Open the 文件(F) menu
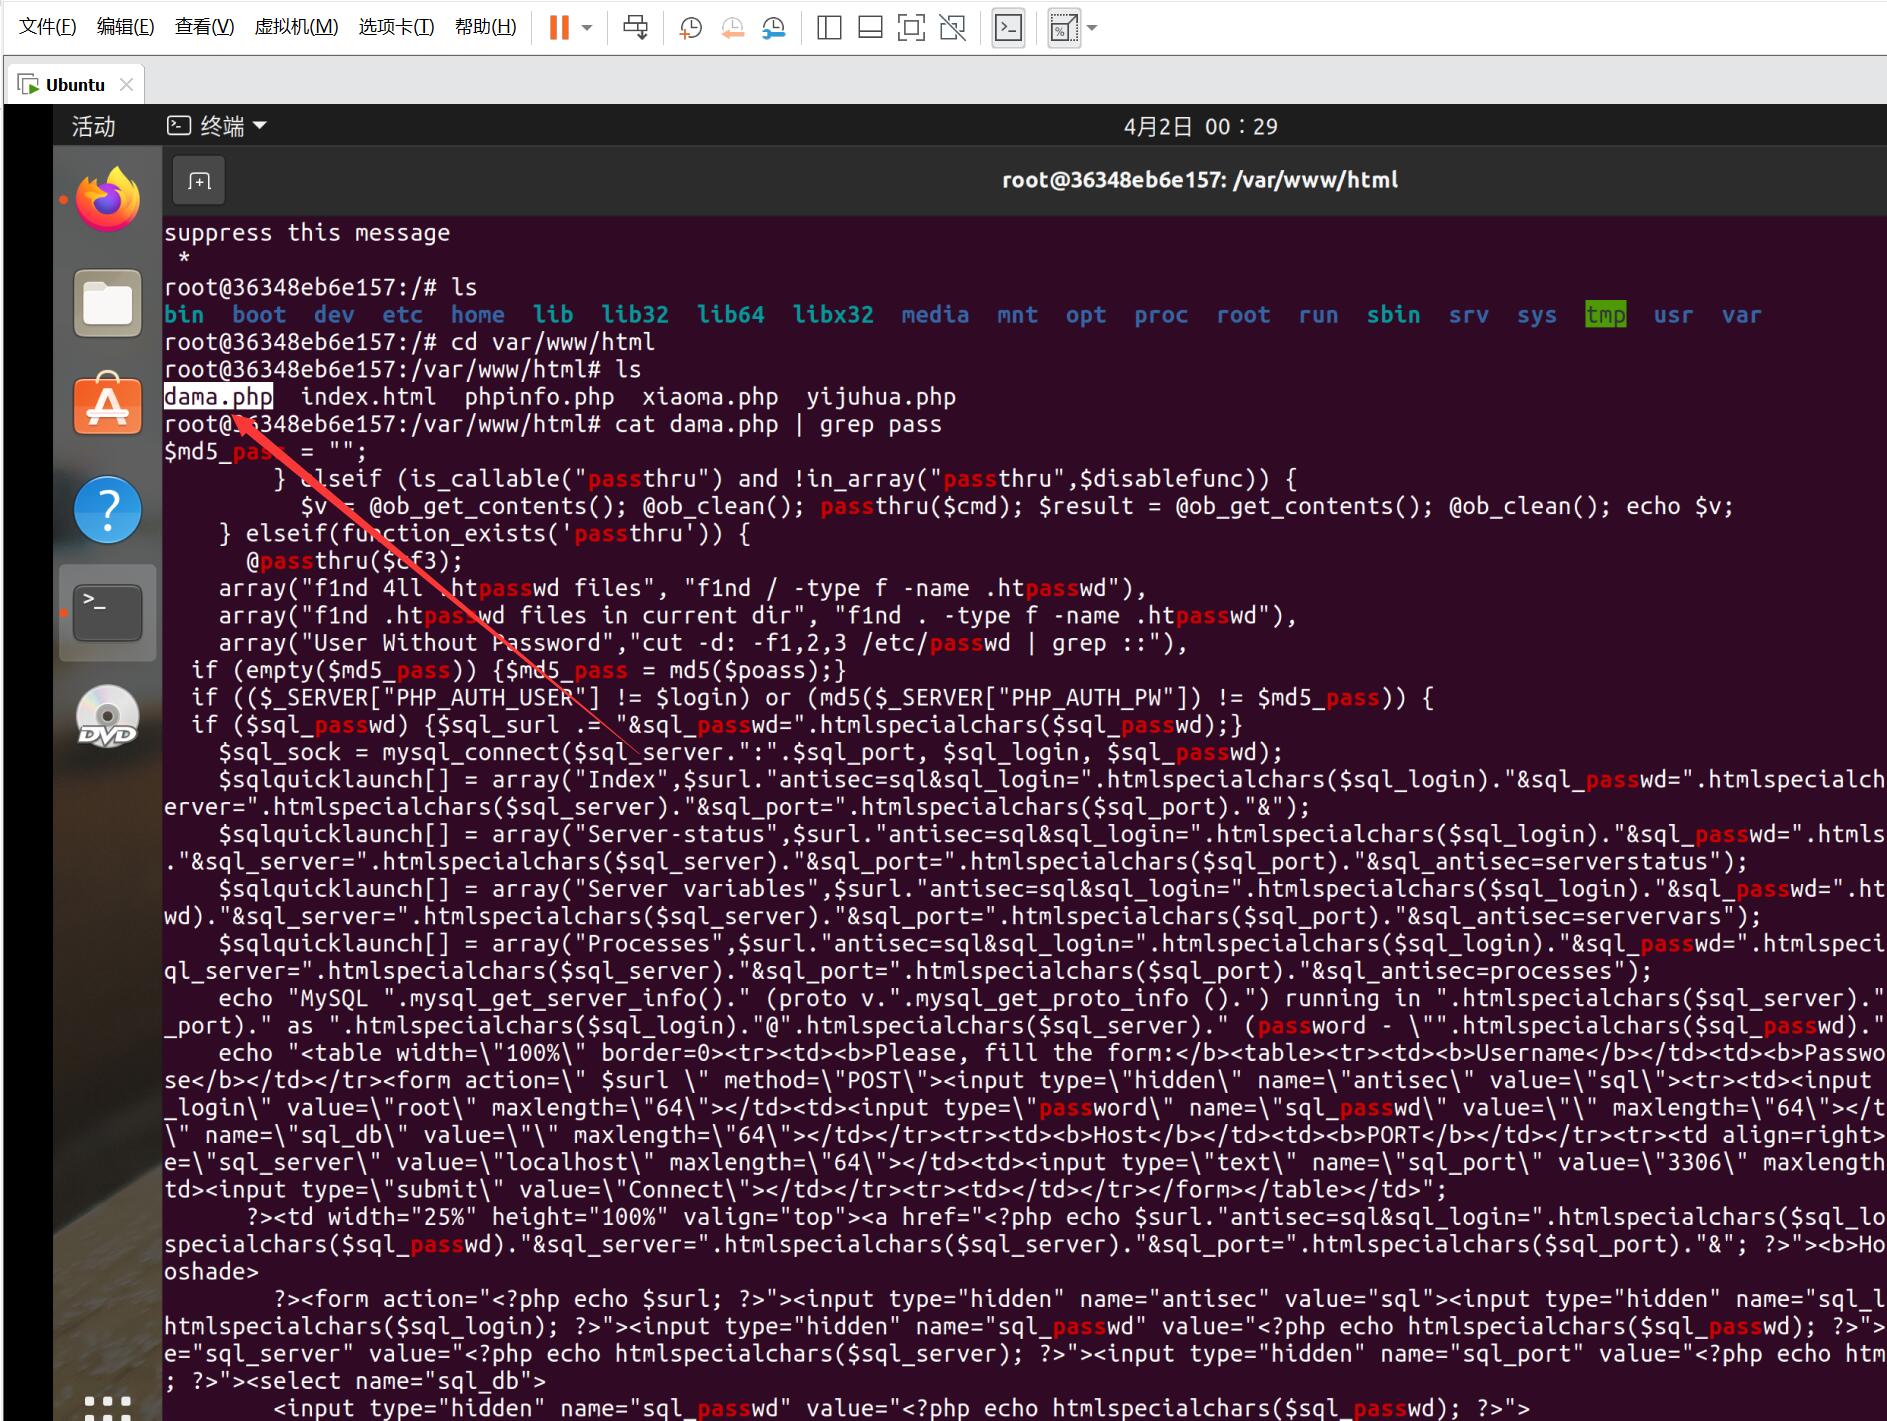 (x=48, y=27)
